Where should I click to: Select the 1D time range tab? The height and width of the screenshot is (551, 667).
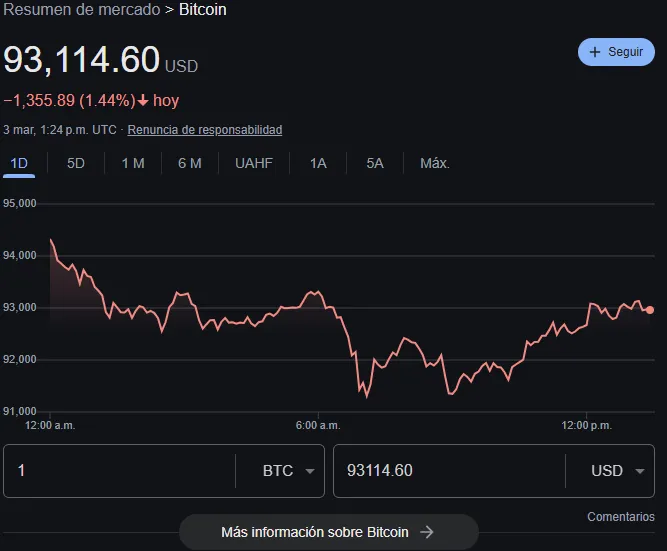point(19,163)
